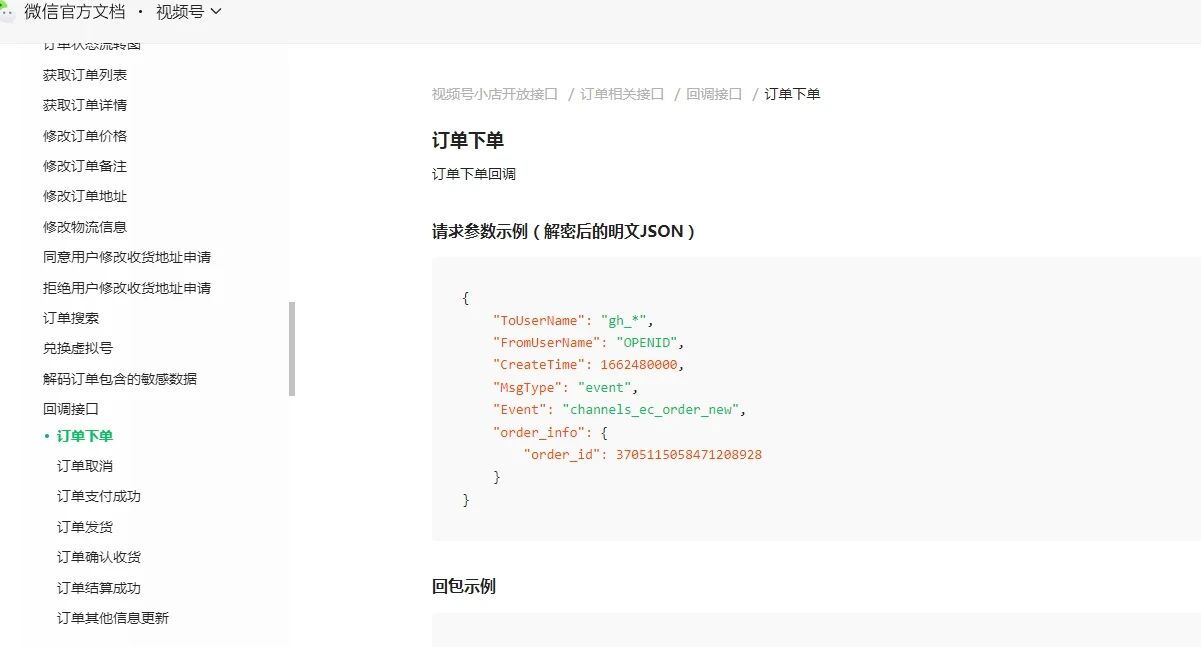Viewport: 1201px width, 647px height.
Task: Select 兑换虚拟号 in the sidebar
Action: tap(78, 348)
